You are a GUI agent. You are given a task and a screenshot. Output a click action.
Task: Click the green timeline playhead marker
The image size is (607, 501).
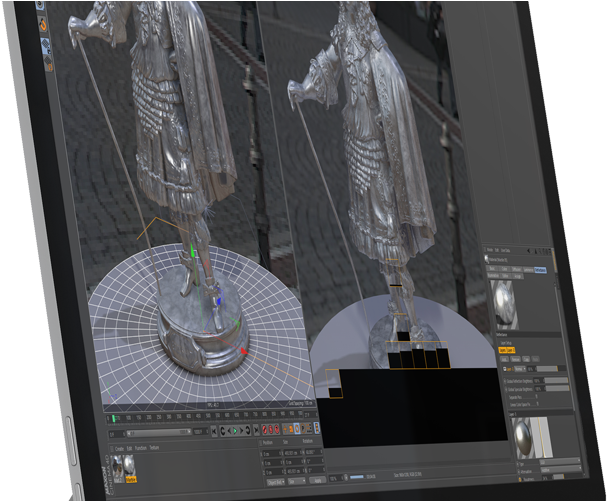114,418
